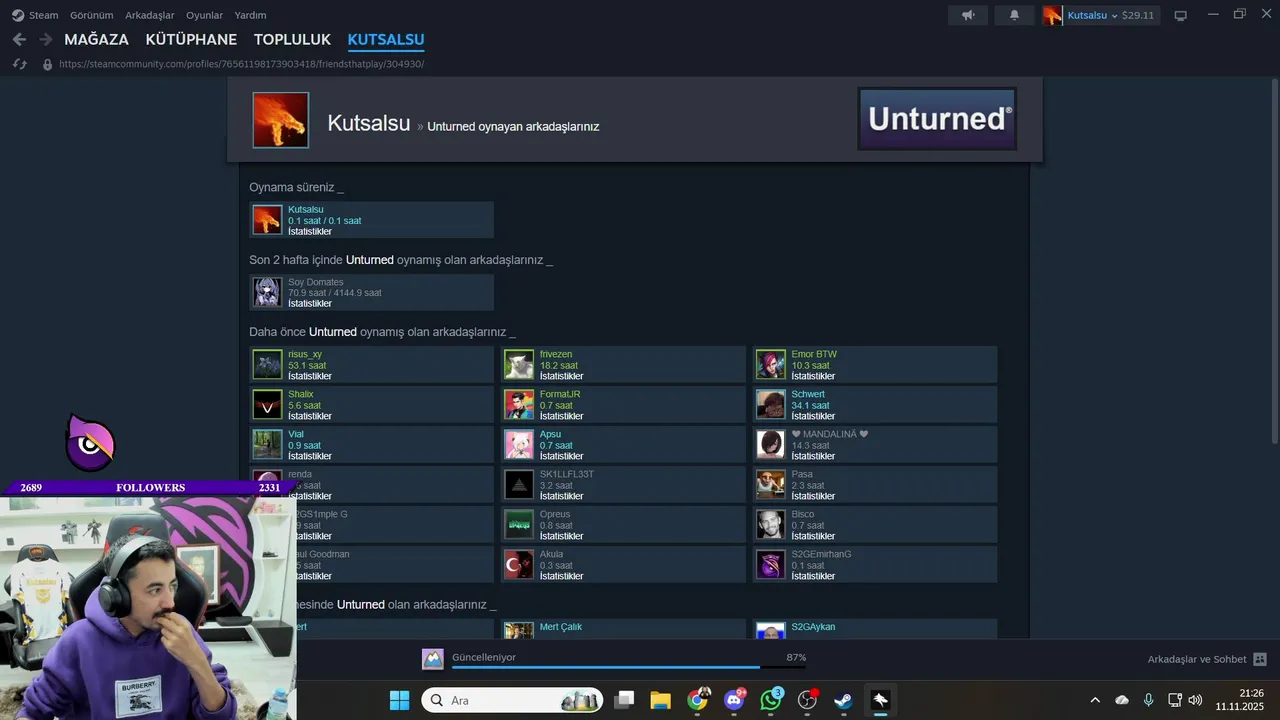The height and width of the screenshot is (720, 1280).
Task: Open the Steam announcements megaphone icon
Action: (x=968, y=15)
